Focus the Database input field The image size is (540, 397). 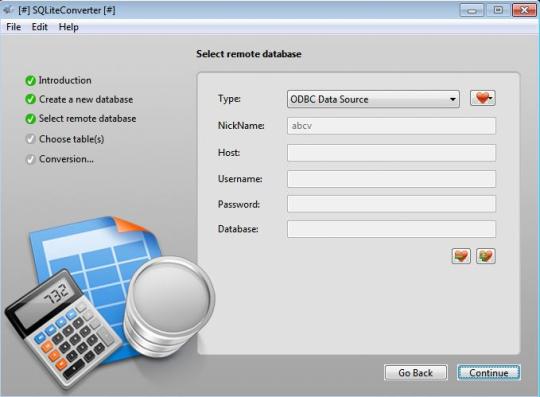392,229
